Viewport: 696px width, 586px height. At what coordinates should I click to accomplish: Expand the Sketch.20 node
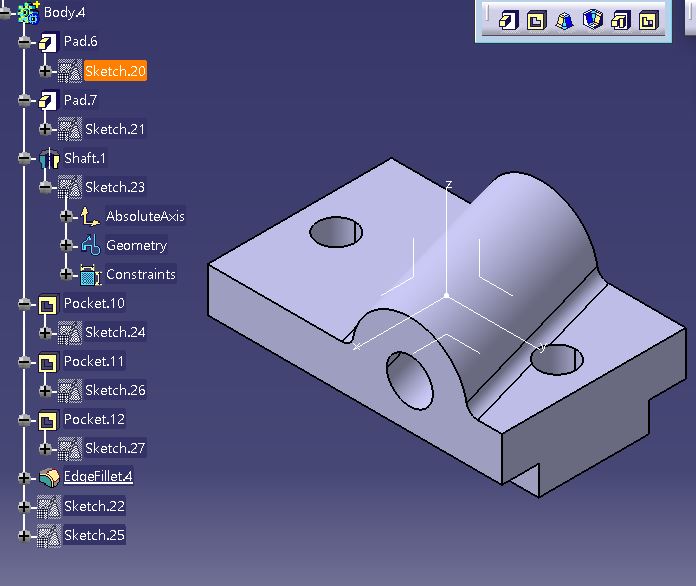pos(45,71)
